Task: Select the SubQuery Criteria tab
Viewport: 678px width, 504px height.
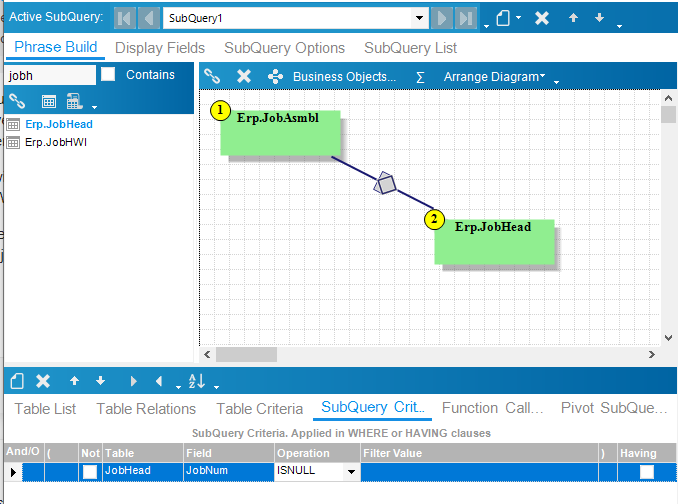Action: [373, 408]
